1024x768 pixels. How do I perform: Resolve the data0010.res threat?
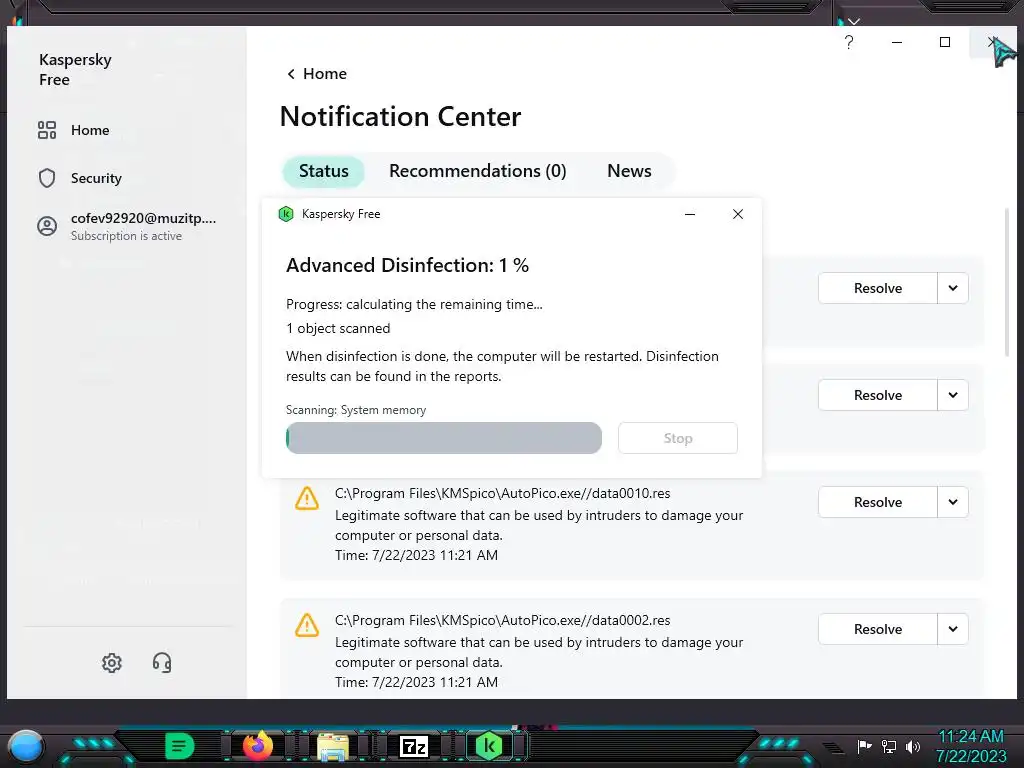(x=878, y=502)
